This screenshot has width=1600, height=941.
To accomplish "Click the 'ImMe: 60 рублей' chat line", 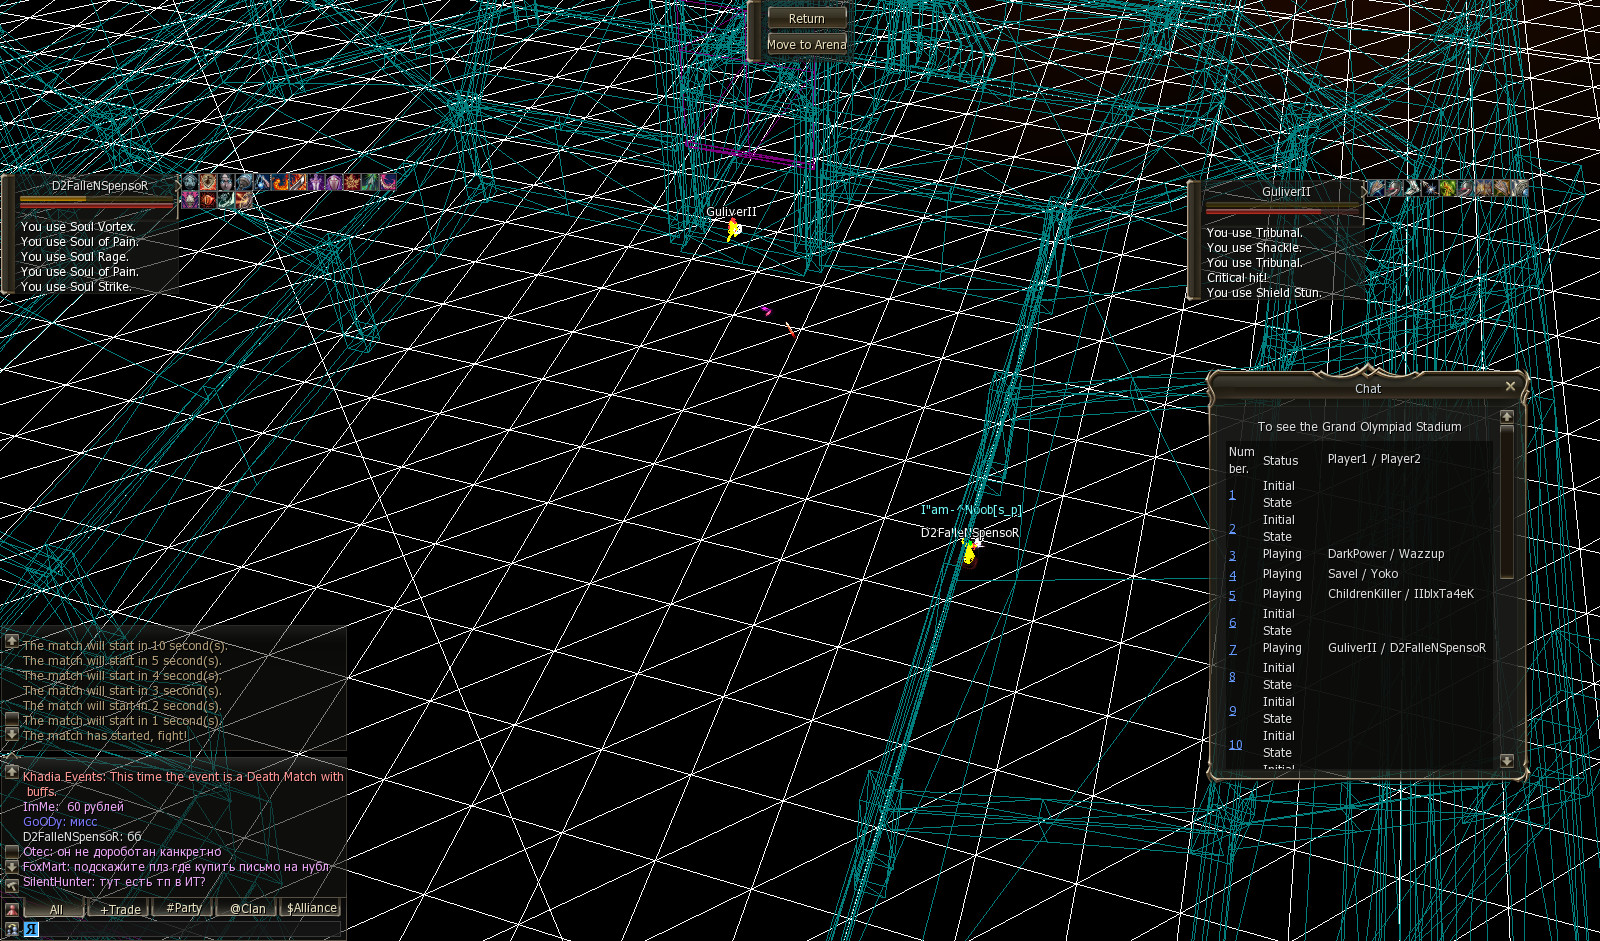I will pyautogui.click(x=73, y=806).
